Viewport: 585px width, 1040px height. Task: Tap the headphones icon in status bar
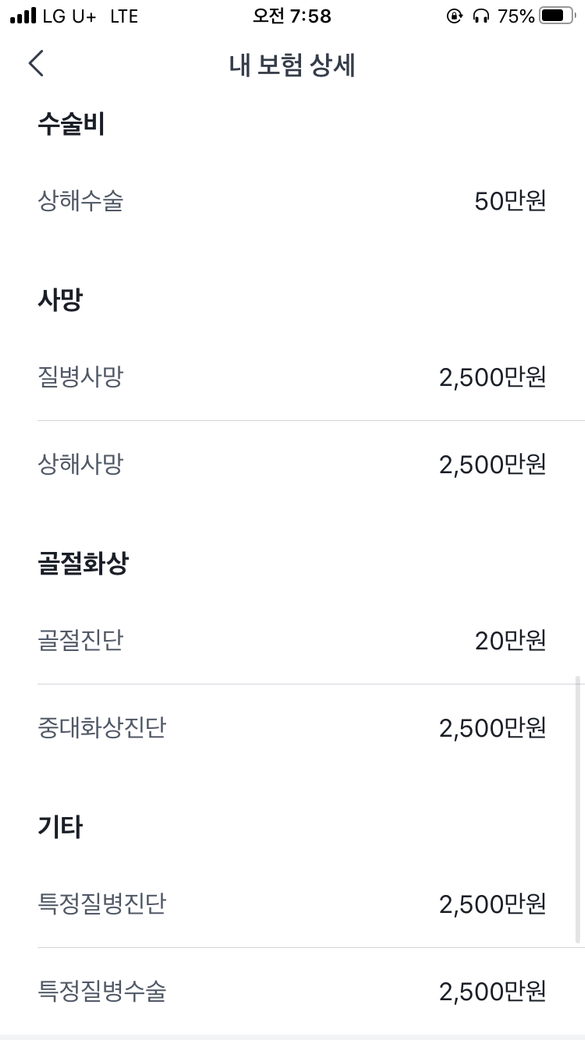tap(480, 17)
